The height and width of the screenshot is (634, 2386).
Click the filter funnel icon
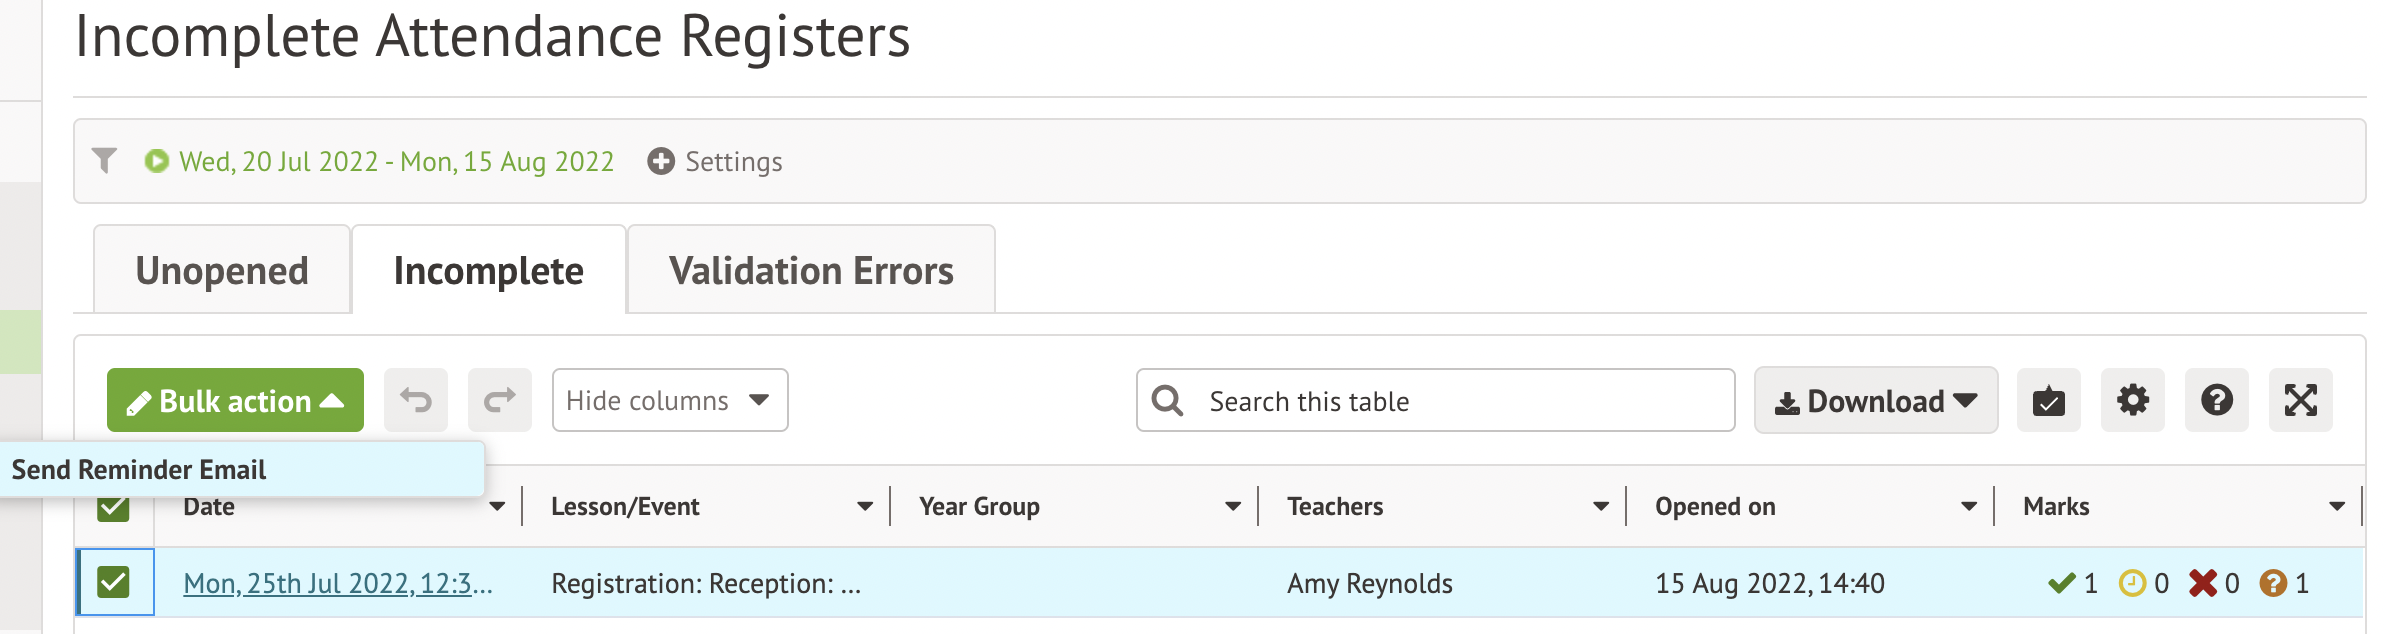(x=104, y=161)
